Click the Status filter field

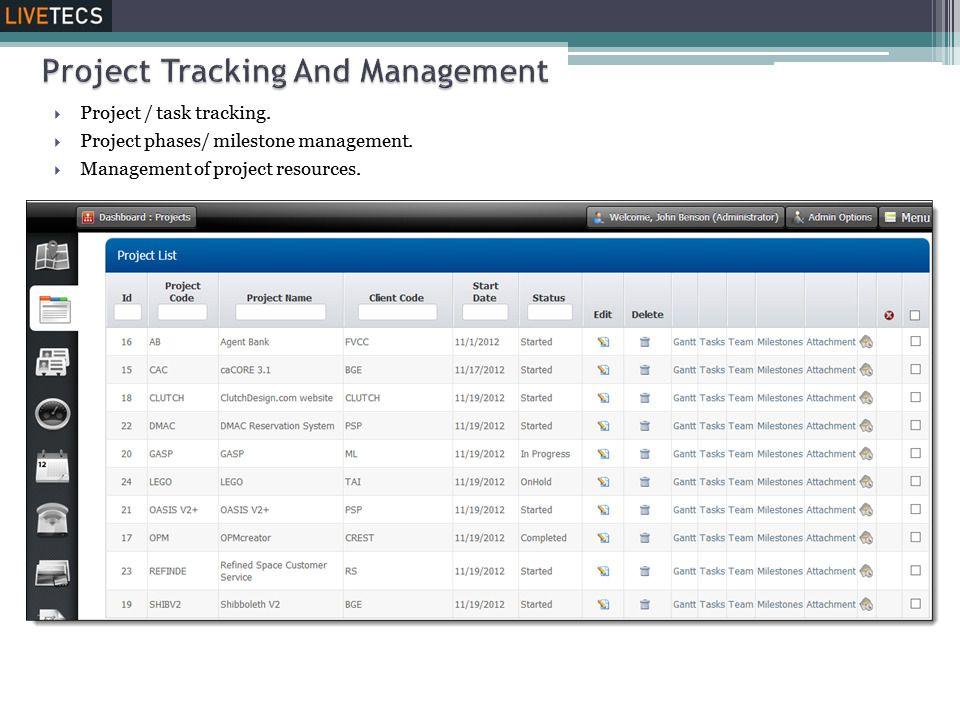pos(550,312)
